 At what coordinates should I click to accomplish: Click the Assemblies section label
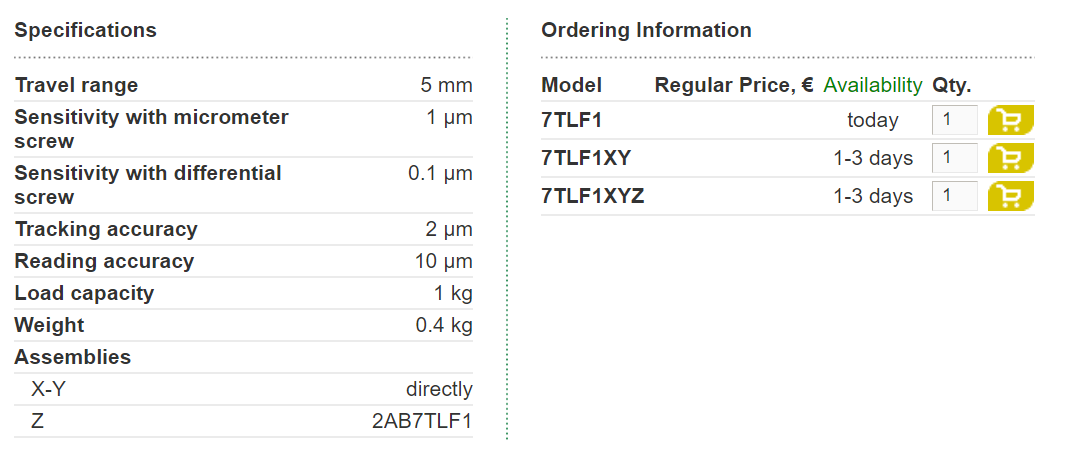72,357
